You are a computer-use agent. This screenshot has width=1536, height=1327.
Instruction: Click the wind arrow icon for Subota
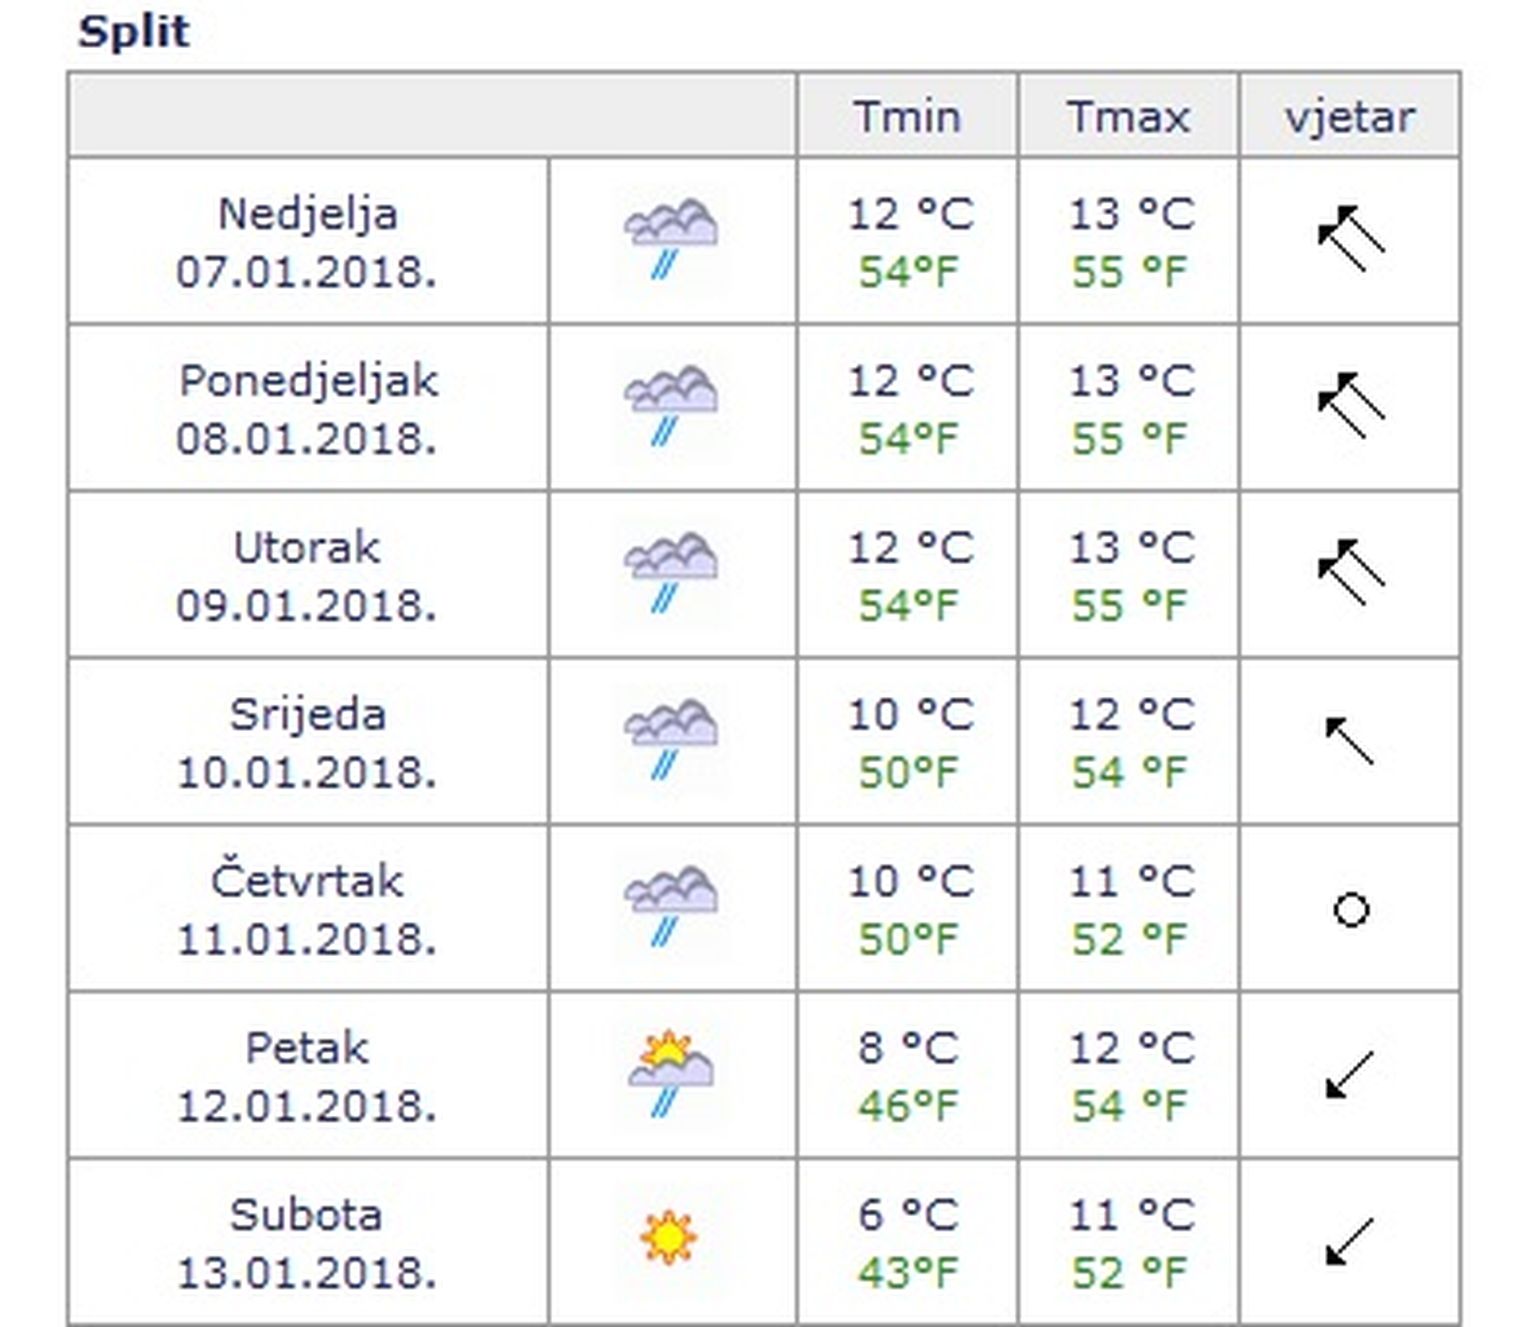click(x=1349, y=1241)
